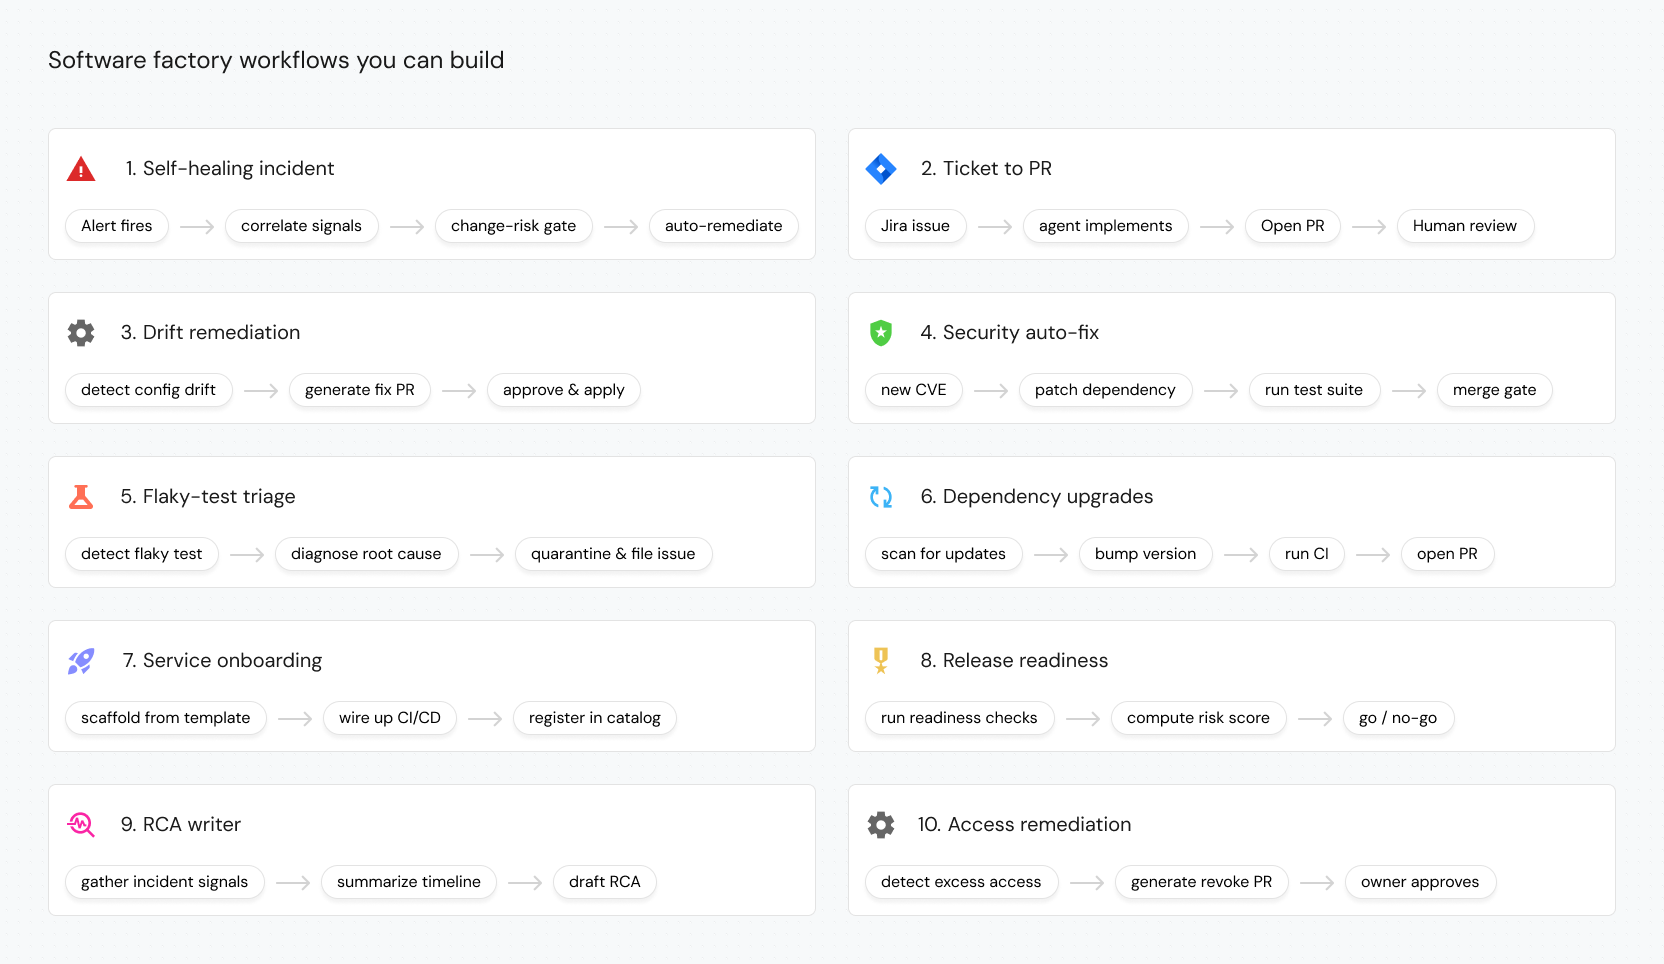1664x964 pixels.
Task: Select the 'patch dependency' step chip
Action: point(1106,390)
